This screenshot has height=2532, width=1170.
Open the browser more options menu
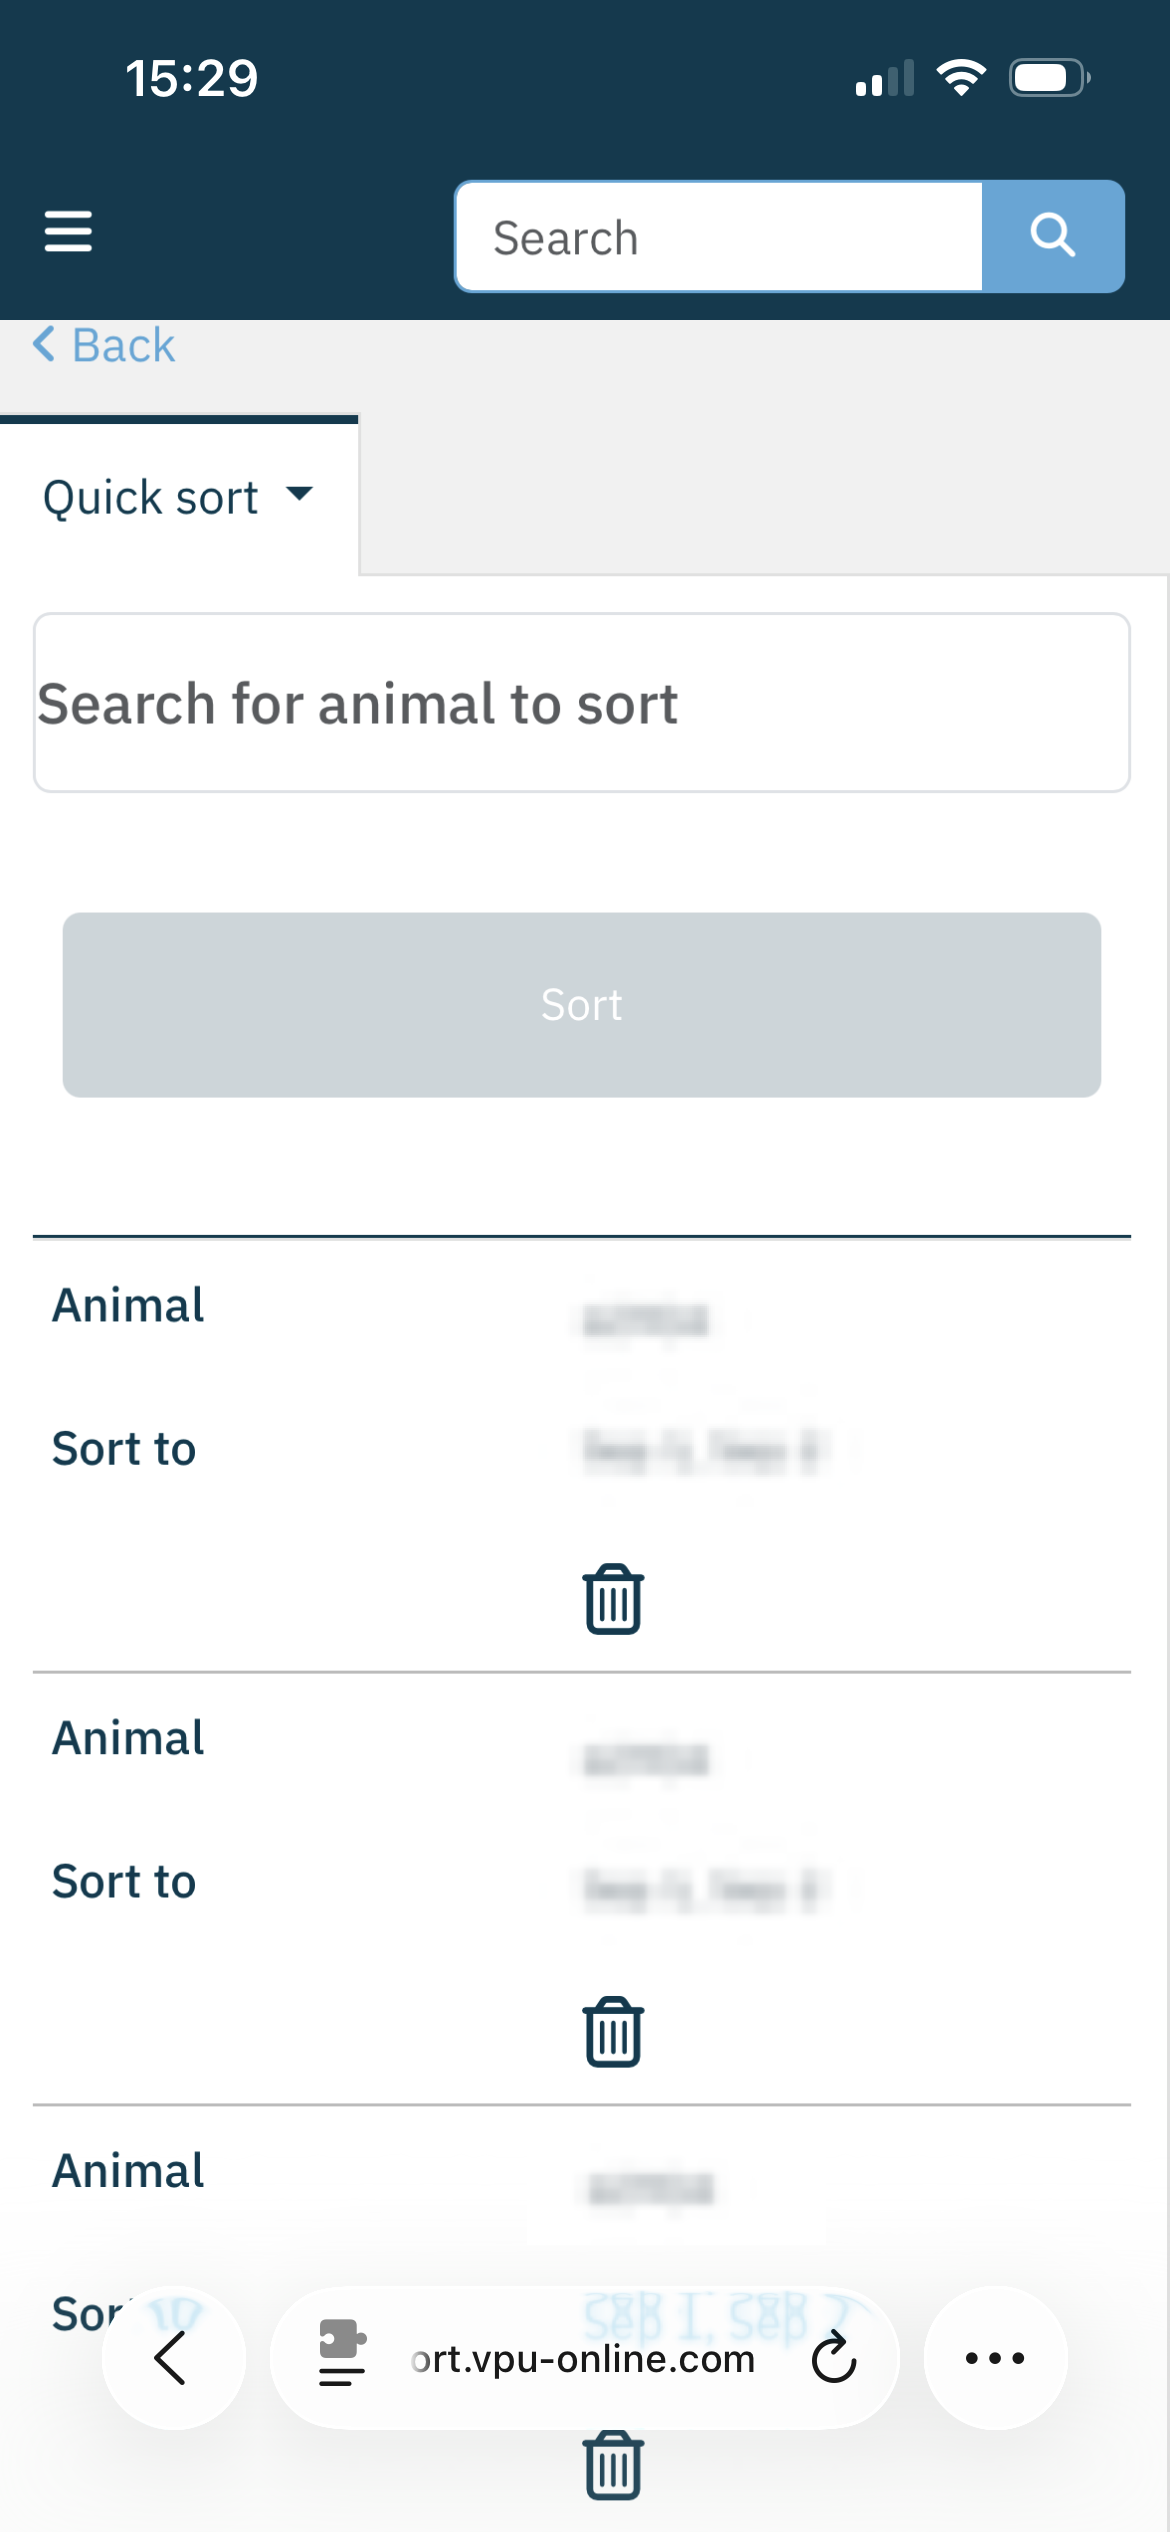(995, 2358)
